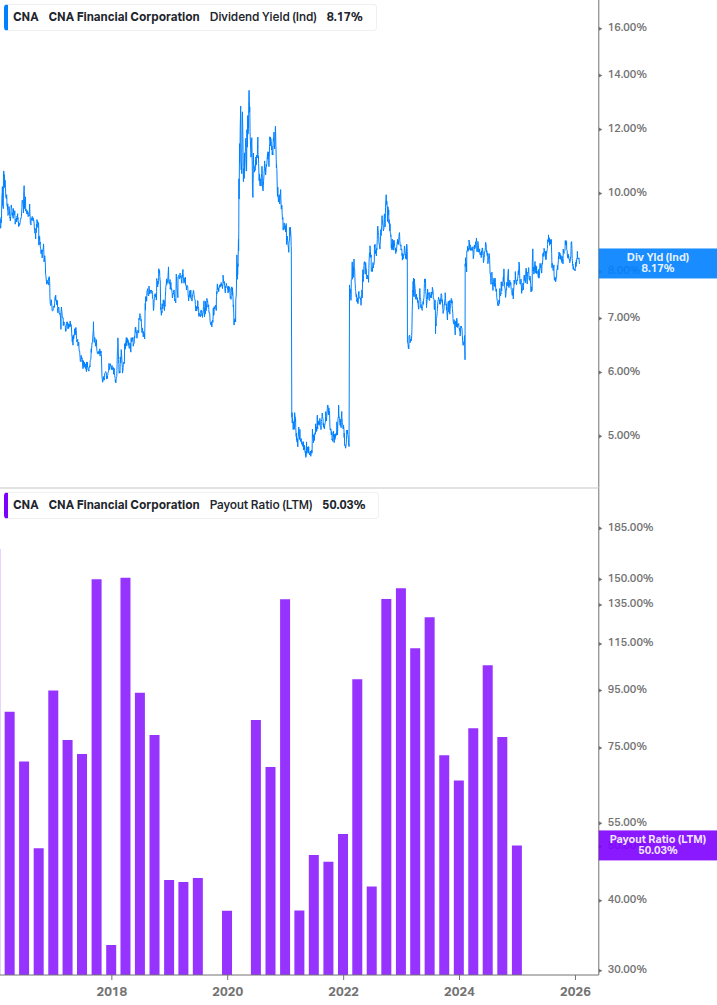Click the 8.17% value in top legend

coord(344,17)
